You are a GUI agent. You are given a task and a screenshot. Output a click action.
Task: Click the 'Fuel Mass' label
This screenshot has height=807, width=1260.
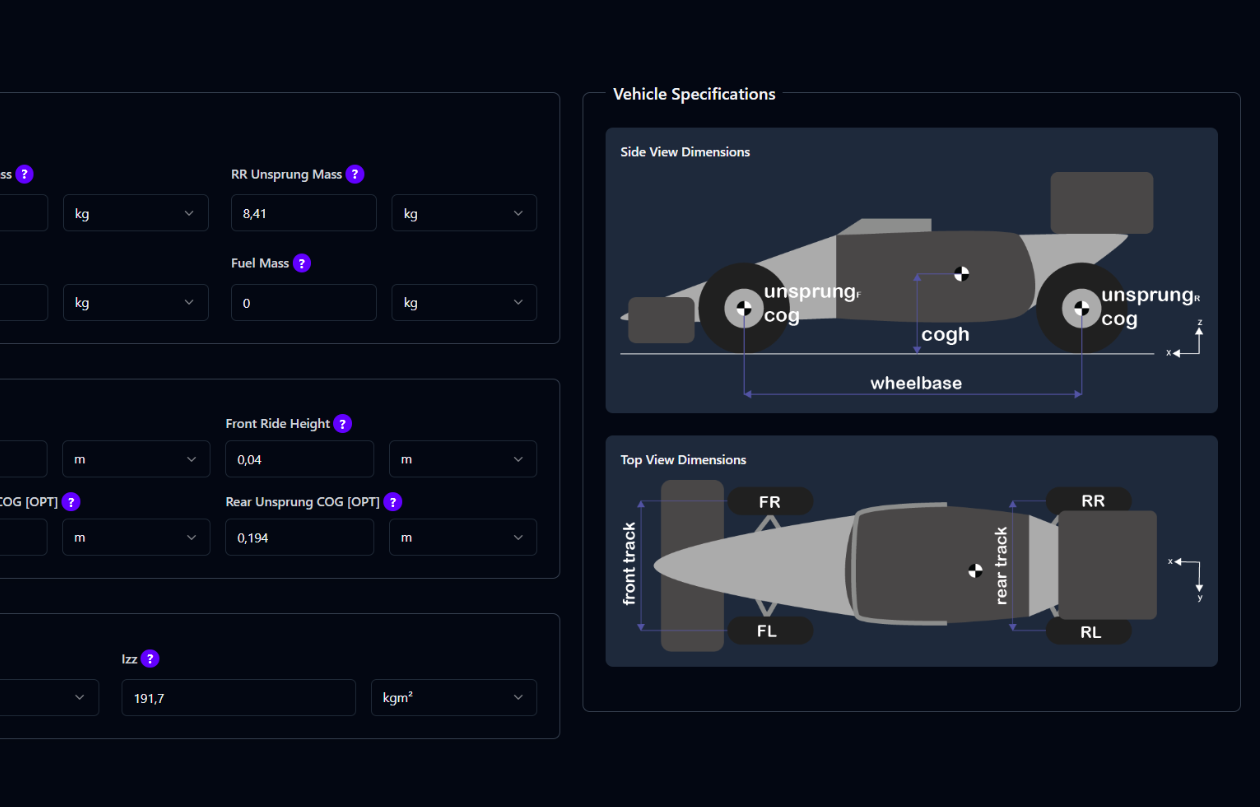click(260, 263)
